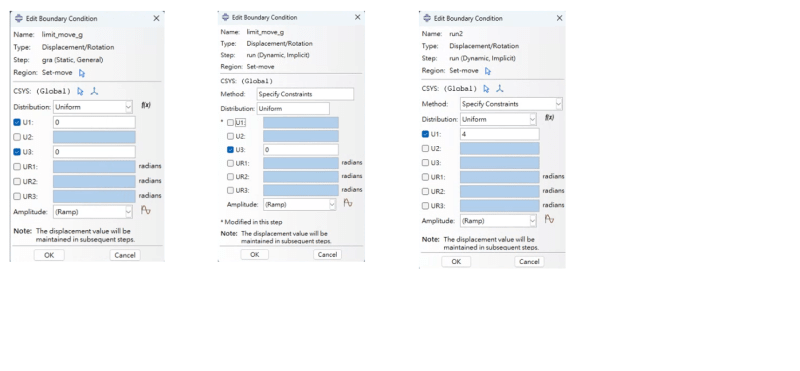Click U1 value field in gra step dialog

(94, 122)
